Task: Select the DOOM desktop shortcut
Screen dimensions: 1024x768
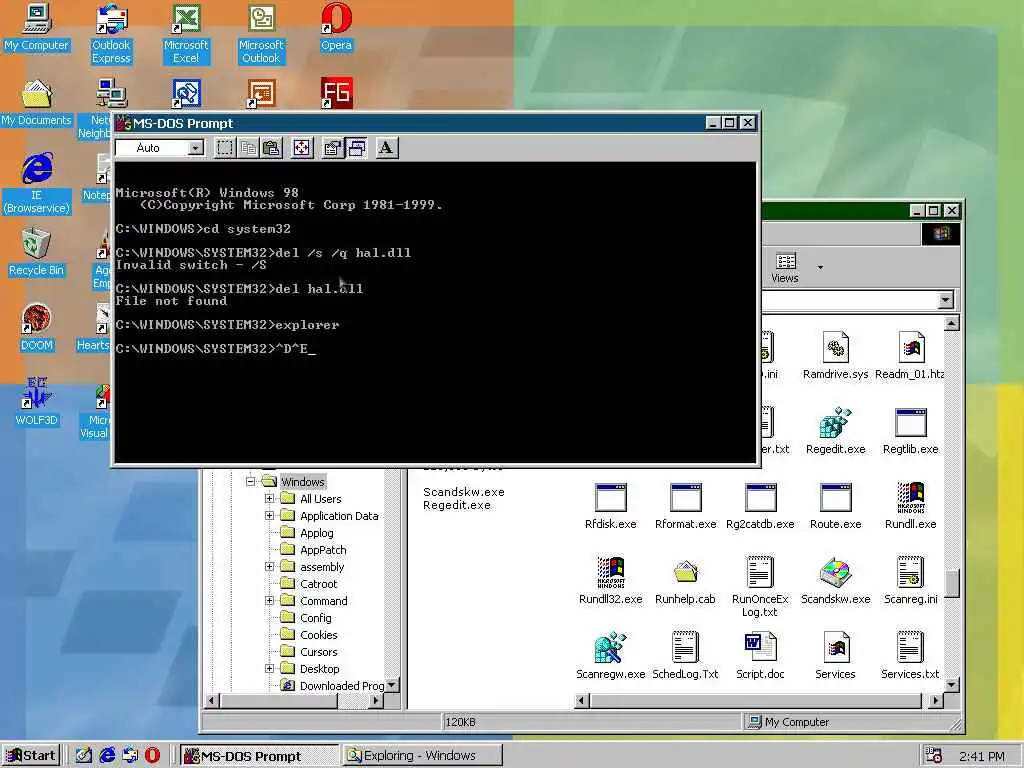Action: [x=36, y=328]
